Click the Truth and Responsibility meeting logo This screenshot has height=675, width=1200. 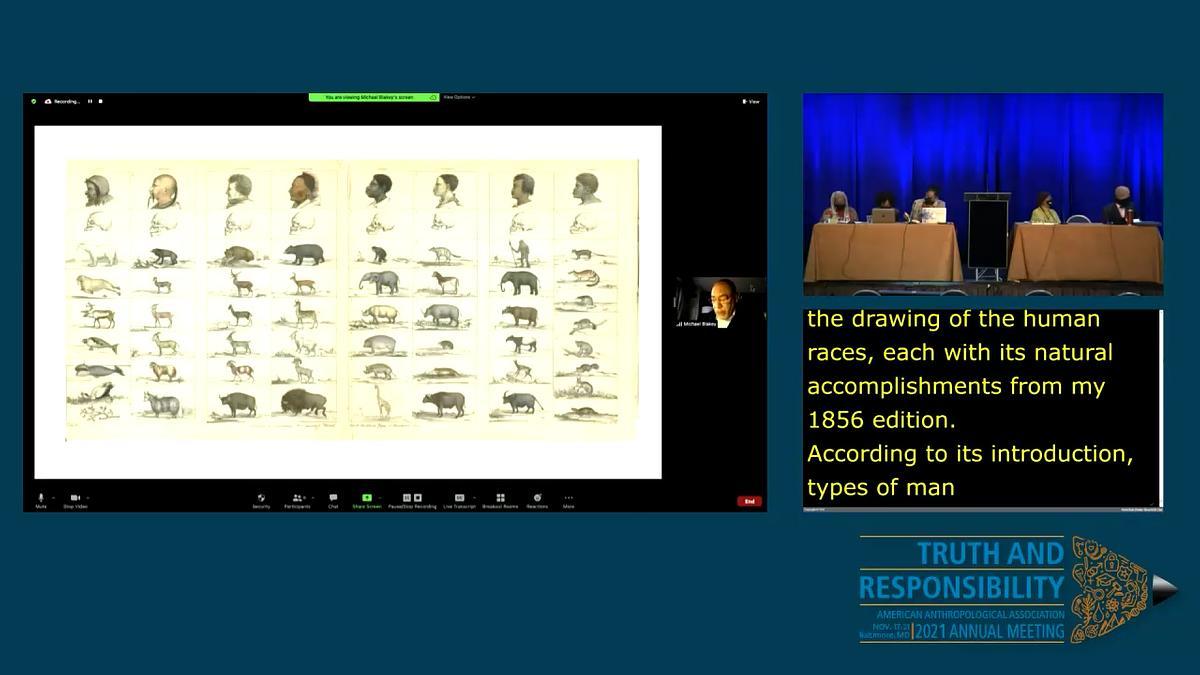[1018, 590]
